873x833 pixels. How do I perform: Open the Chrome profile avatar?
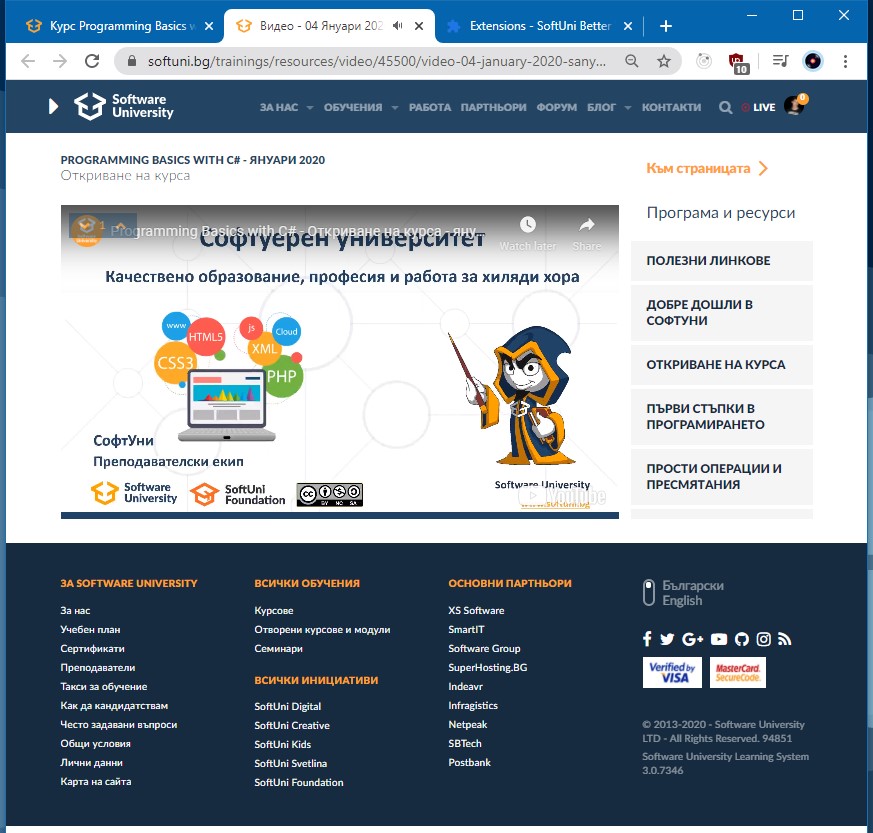tap(812, 61)
